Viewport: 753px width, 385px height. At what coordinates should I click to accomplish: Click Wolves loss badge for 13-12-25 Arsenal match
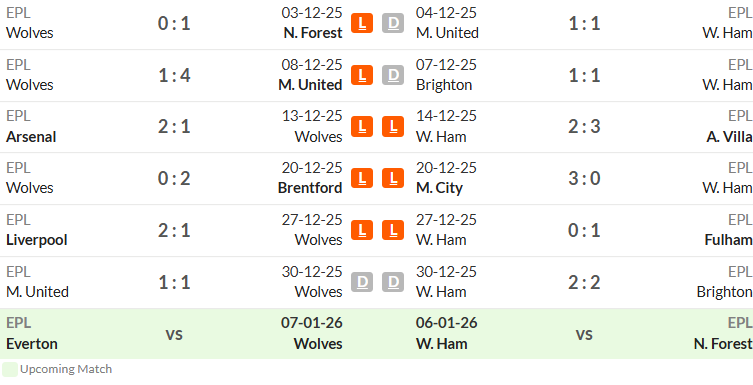click(x=362, y=127)
